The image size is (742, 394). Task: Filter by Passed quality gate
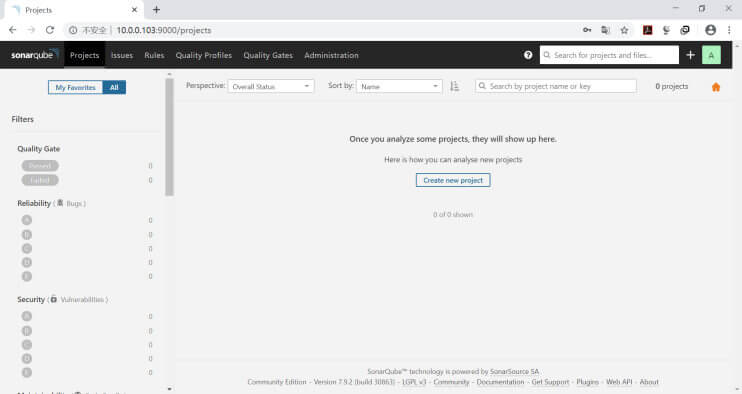tap(40, 166)
